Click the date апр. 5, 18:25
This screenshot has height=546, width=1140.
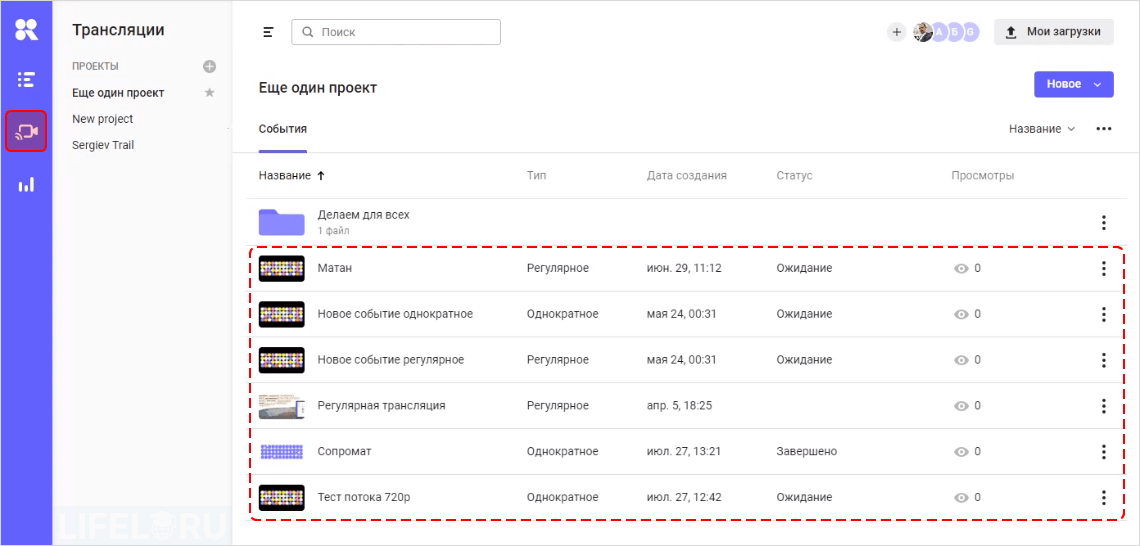coord(679,406)
